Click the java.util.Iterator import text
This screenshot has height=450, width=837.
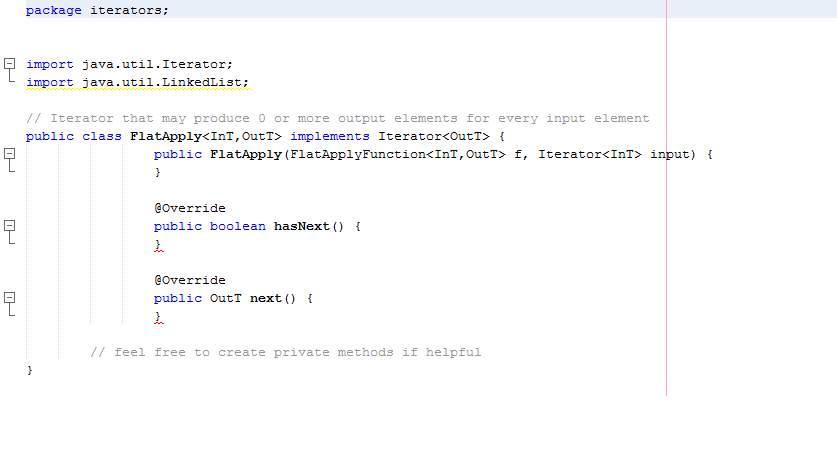coord(157,64)
